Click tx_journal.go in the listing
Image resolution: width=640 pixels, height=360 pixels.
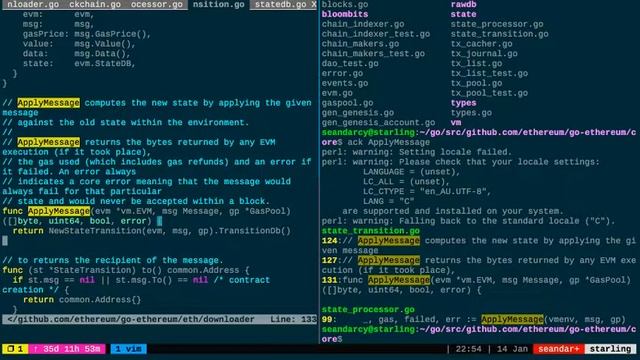click(484, 53)
